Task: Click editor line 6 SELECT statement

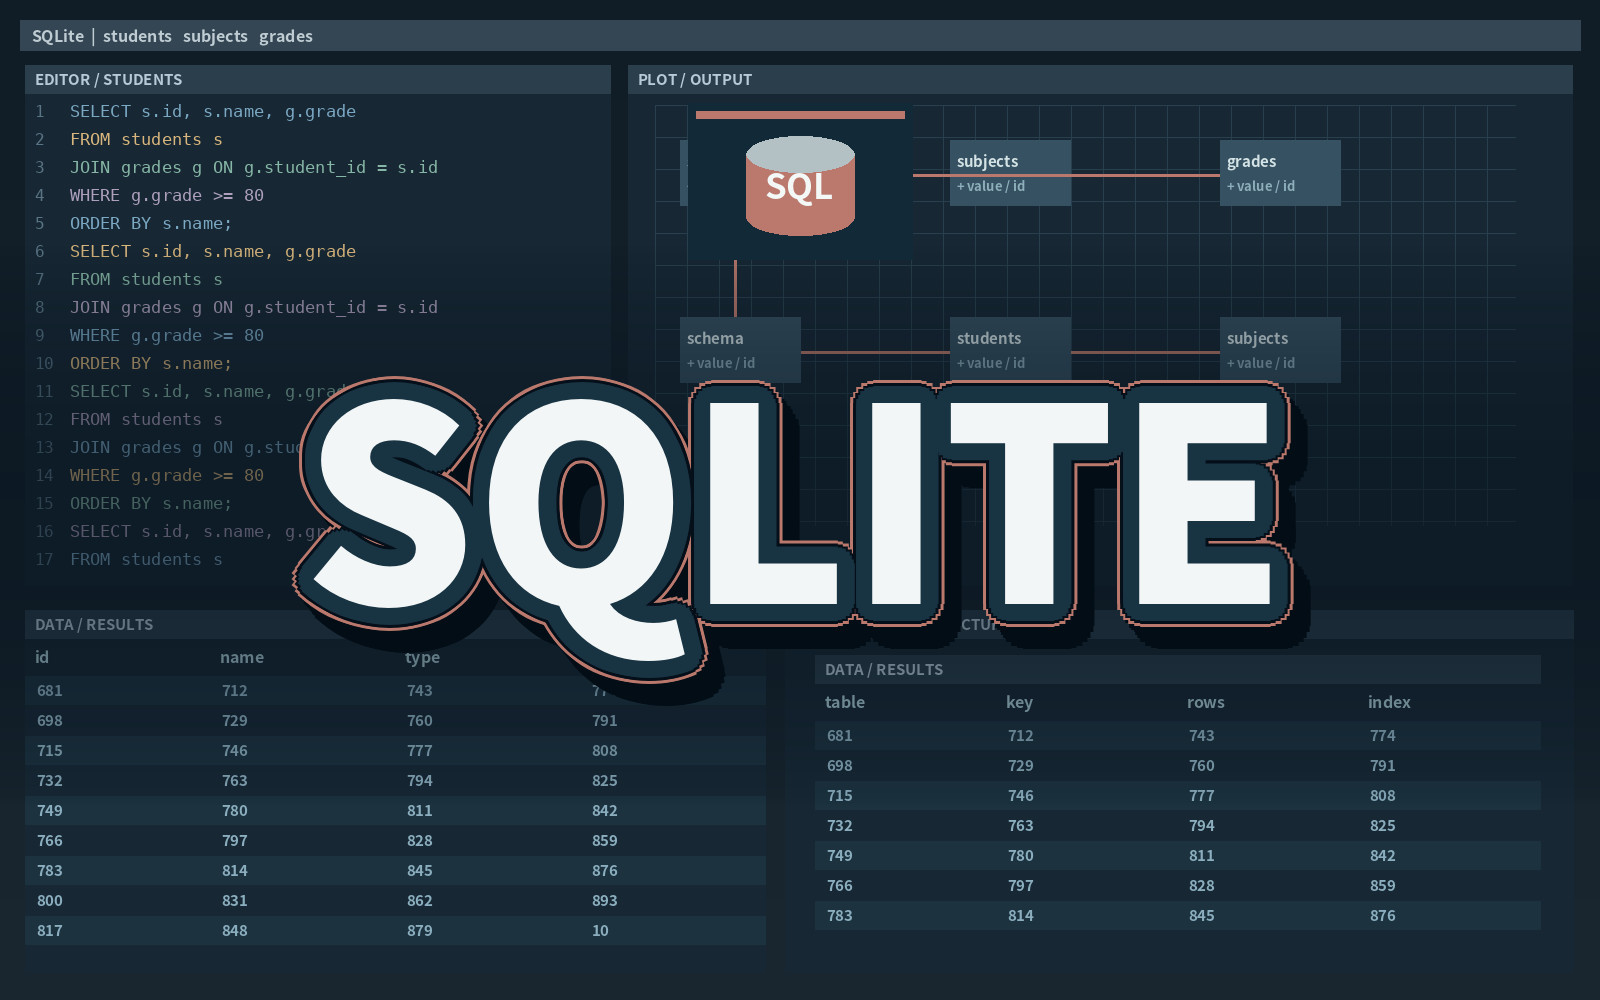Action: 213,251
